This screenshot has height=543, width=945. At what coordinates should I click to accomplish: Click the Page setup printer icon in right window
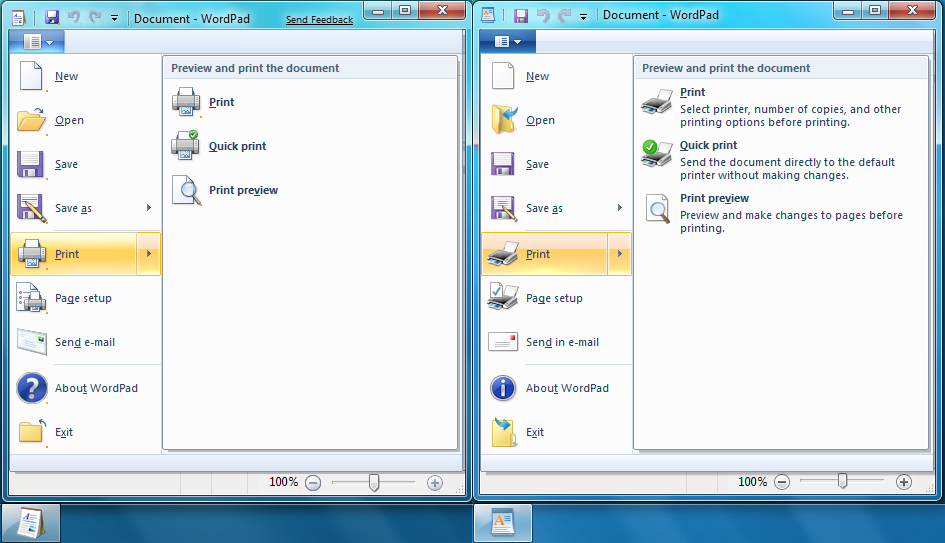click(503, 296)
